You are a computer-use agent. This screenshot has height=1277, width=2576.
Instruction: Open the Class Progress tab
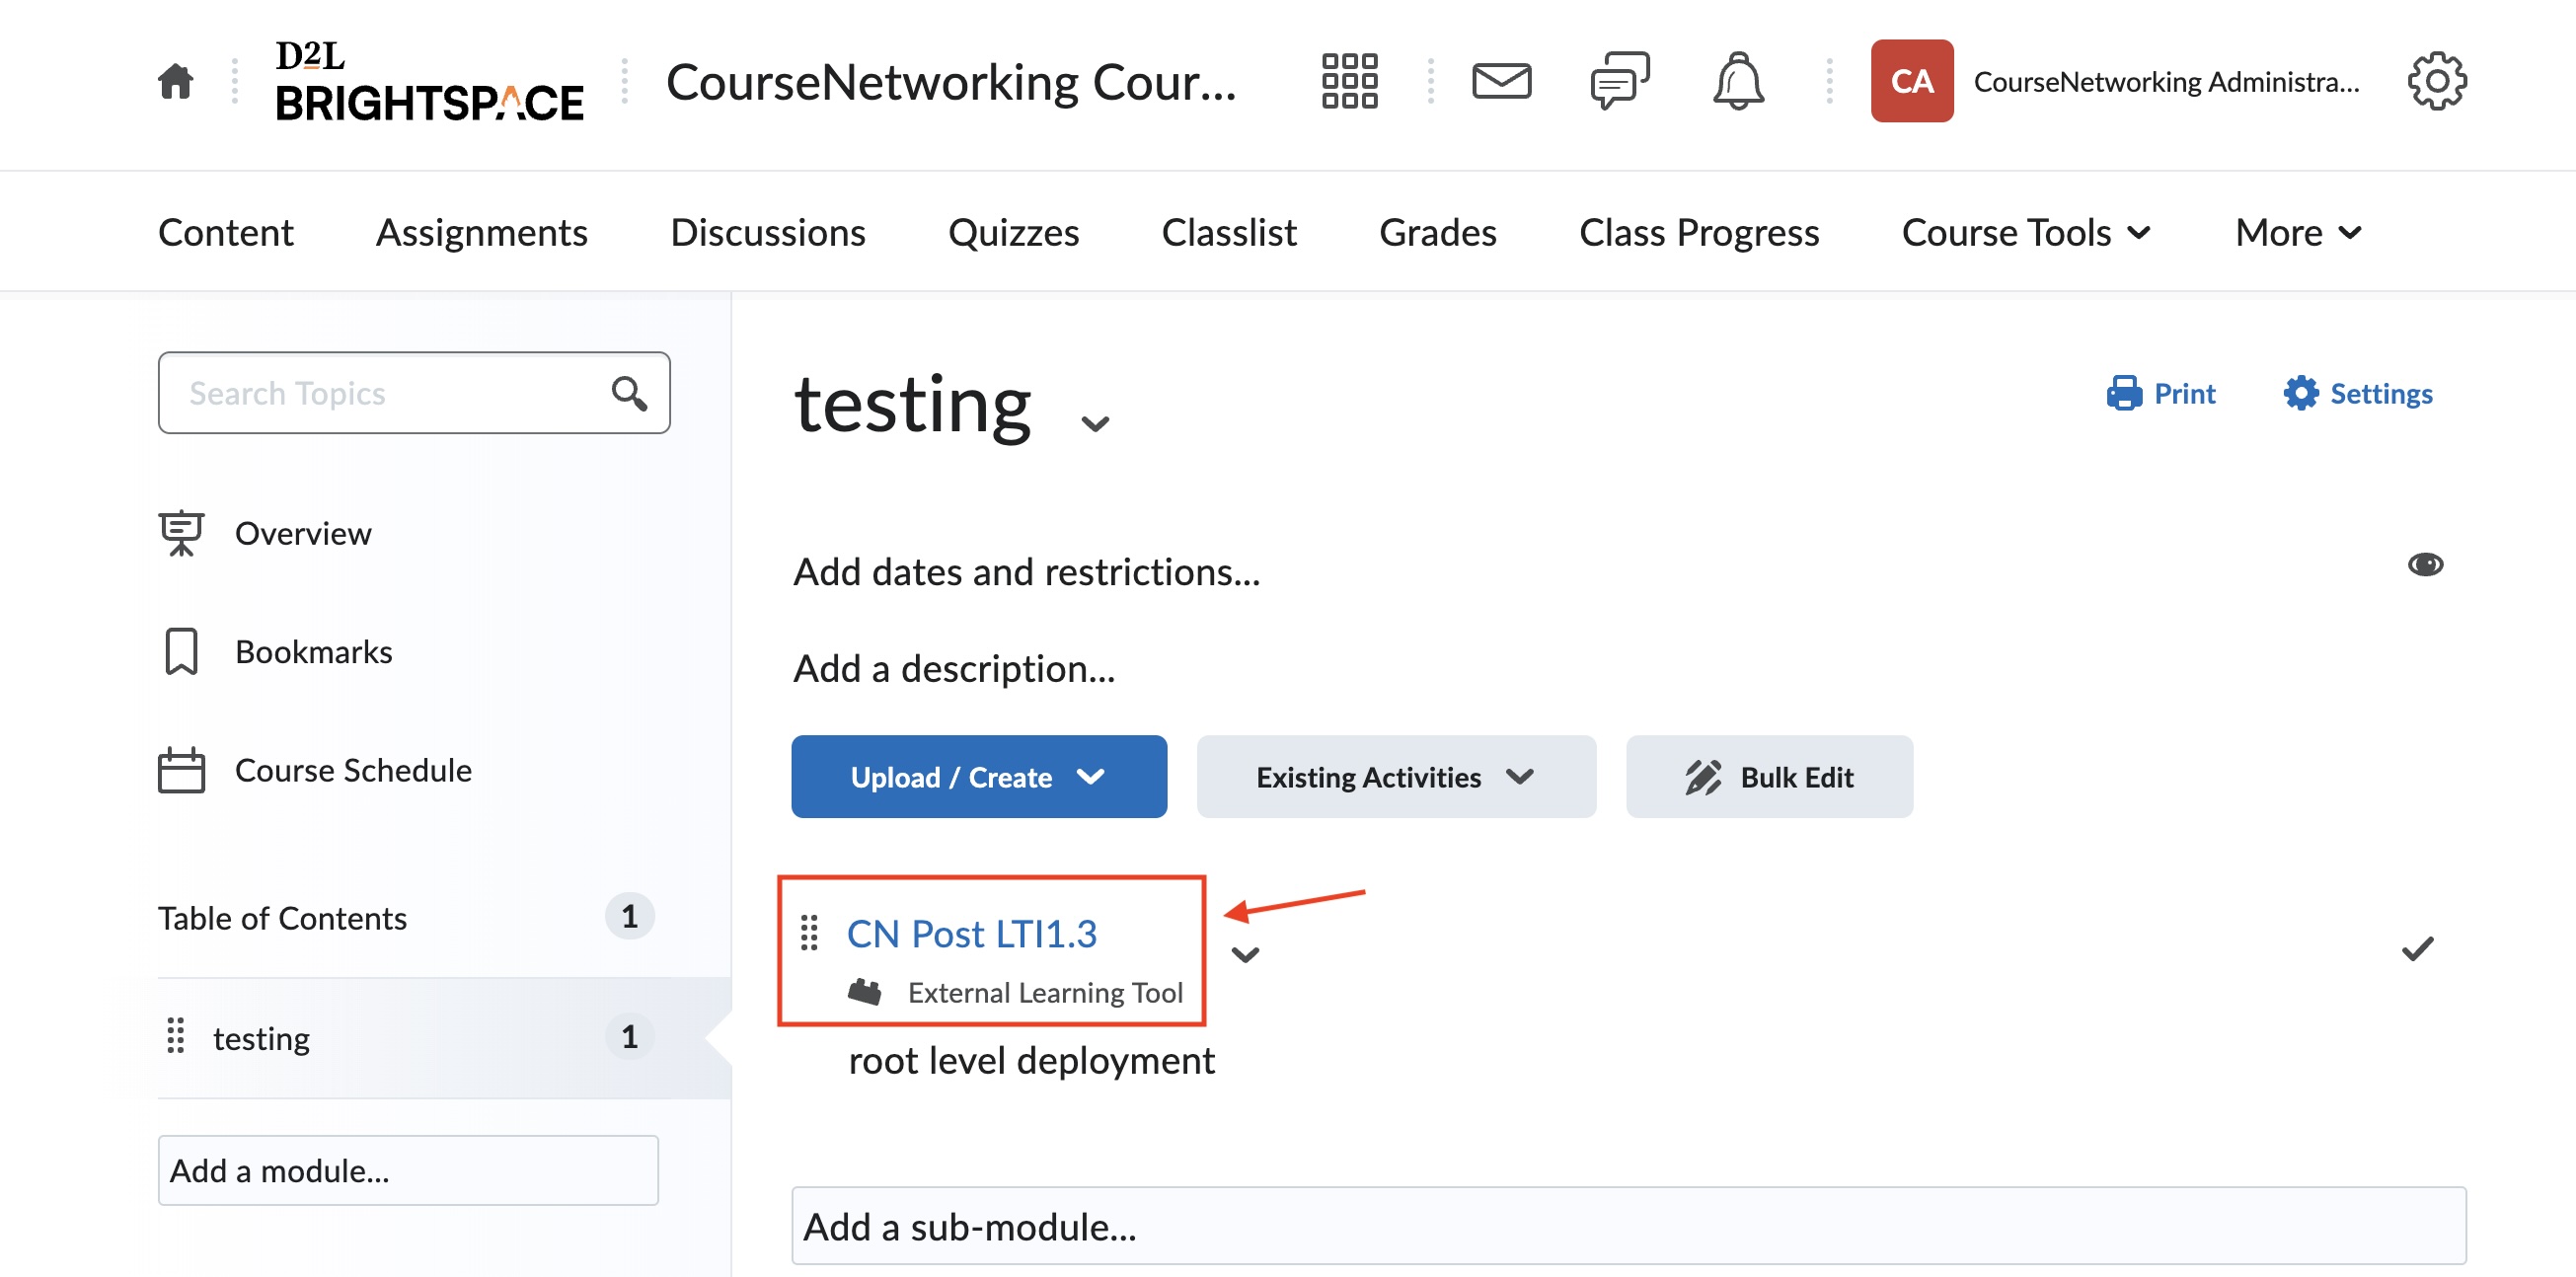point(1698,233)
